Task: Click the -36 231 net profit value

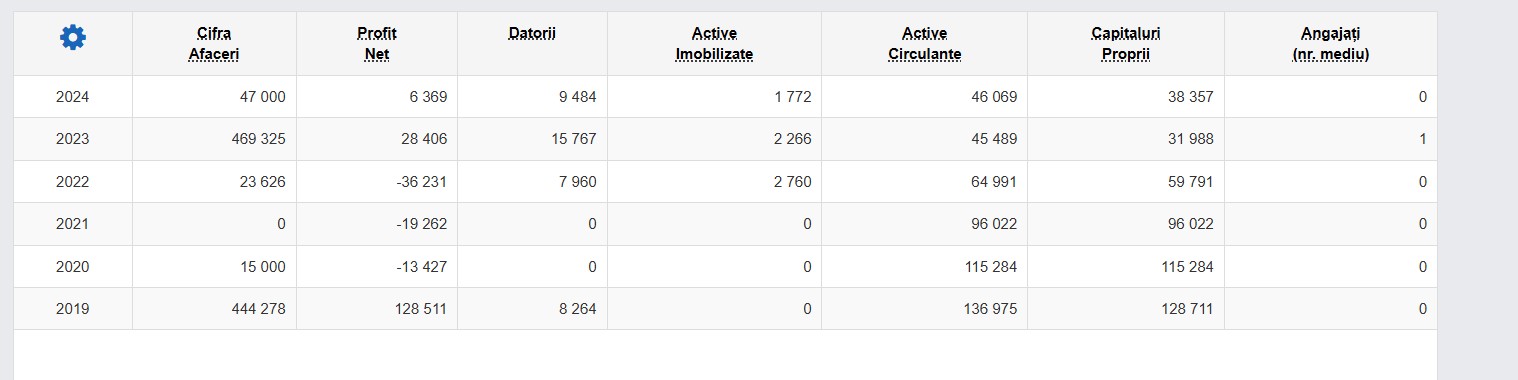Action: tap(421, 182)
